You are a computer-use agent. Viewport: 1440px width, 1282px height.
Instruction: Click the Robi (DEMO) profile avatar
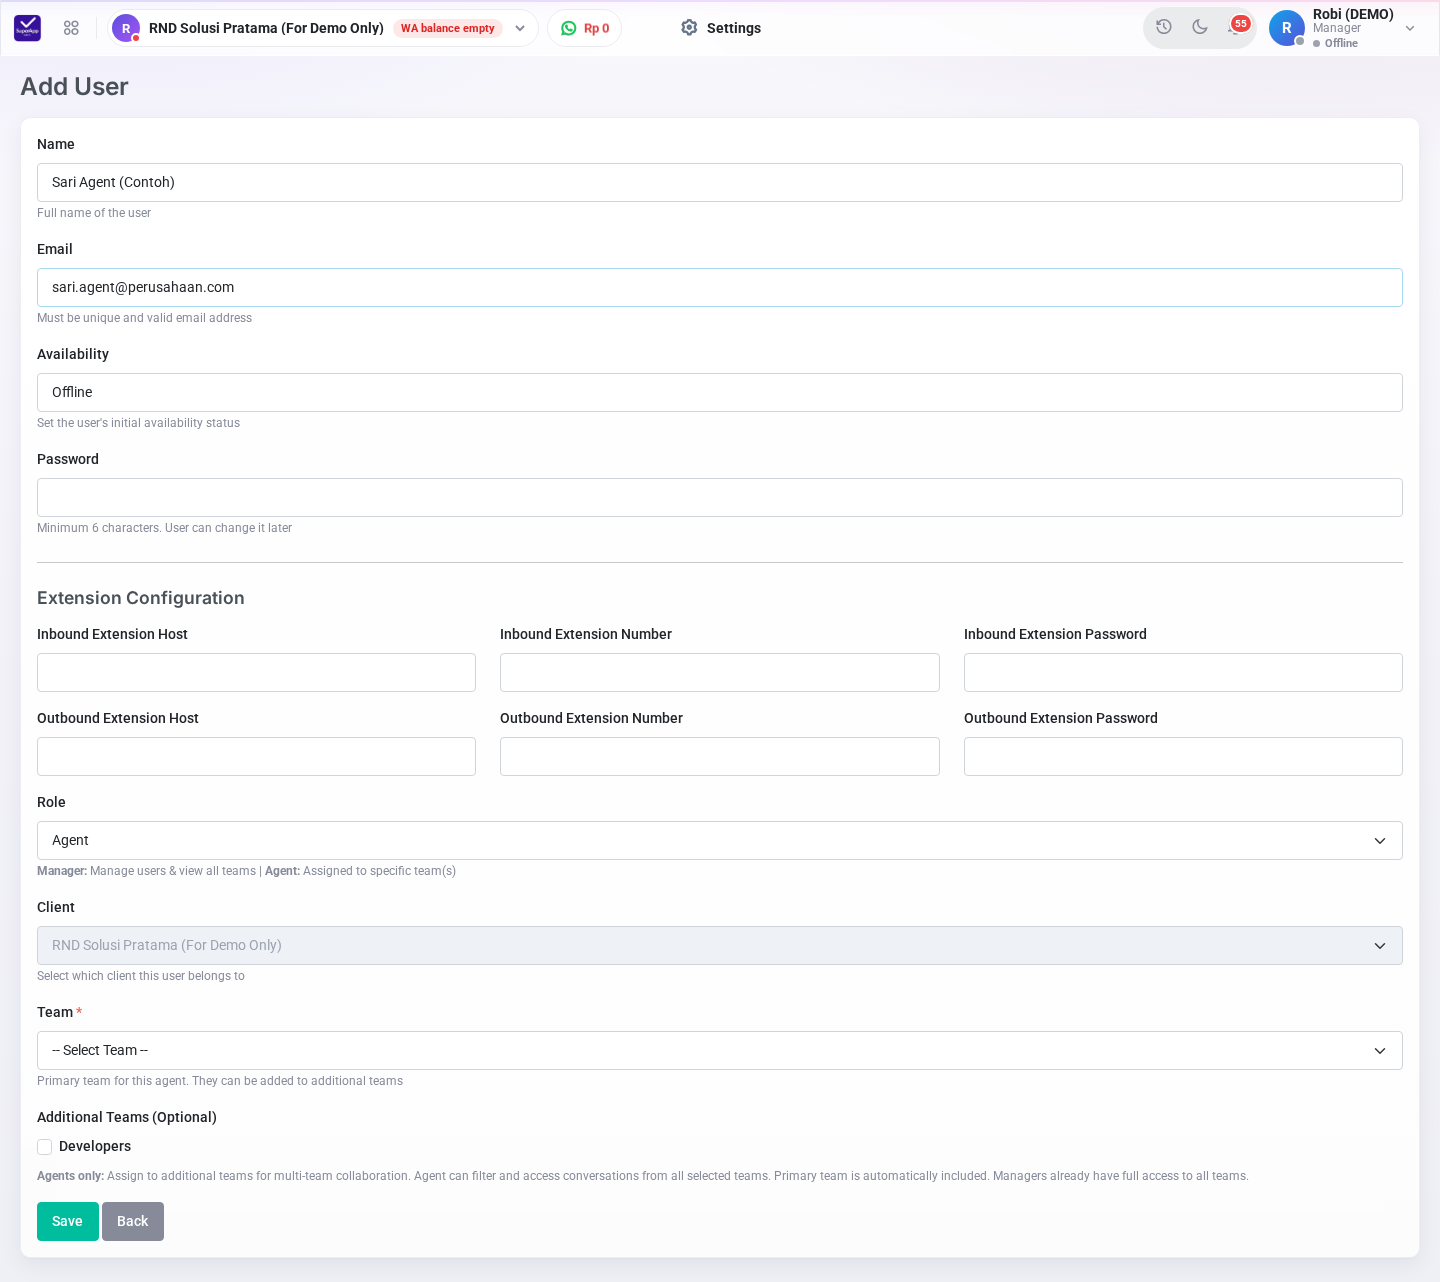point(1286,28)
